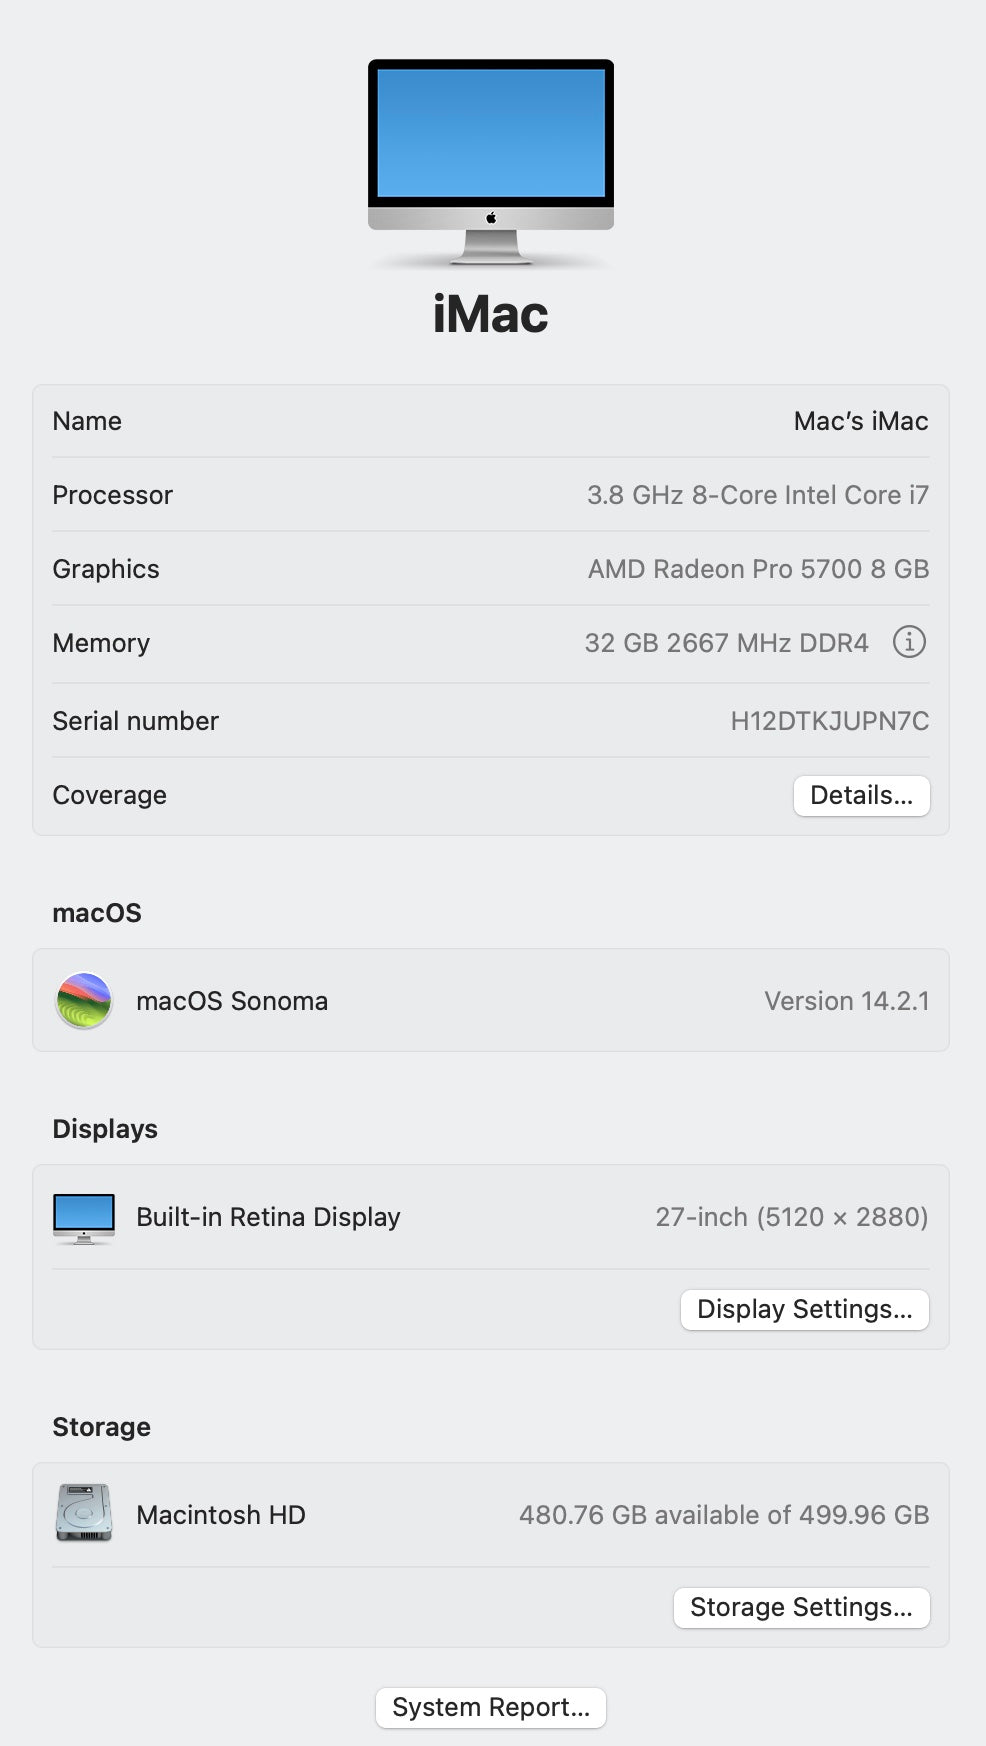
Task: Click the Version 14.2.1 text
Action: click(846, 1002)
